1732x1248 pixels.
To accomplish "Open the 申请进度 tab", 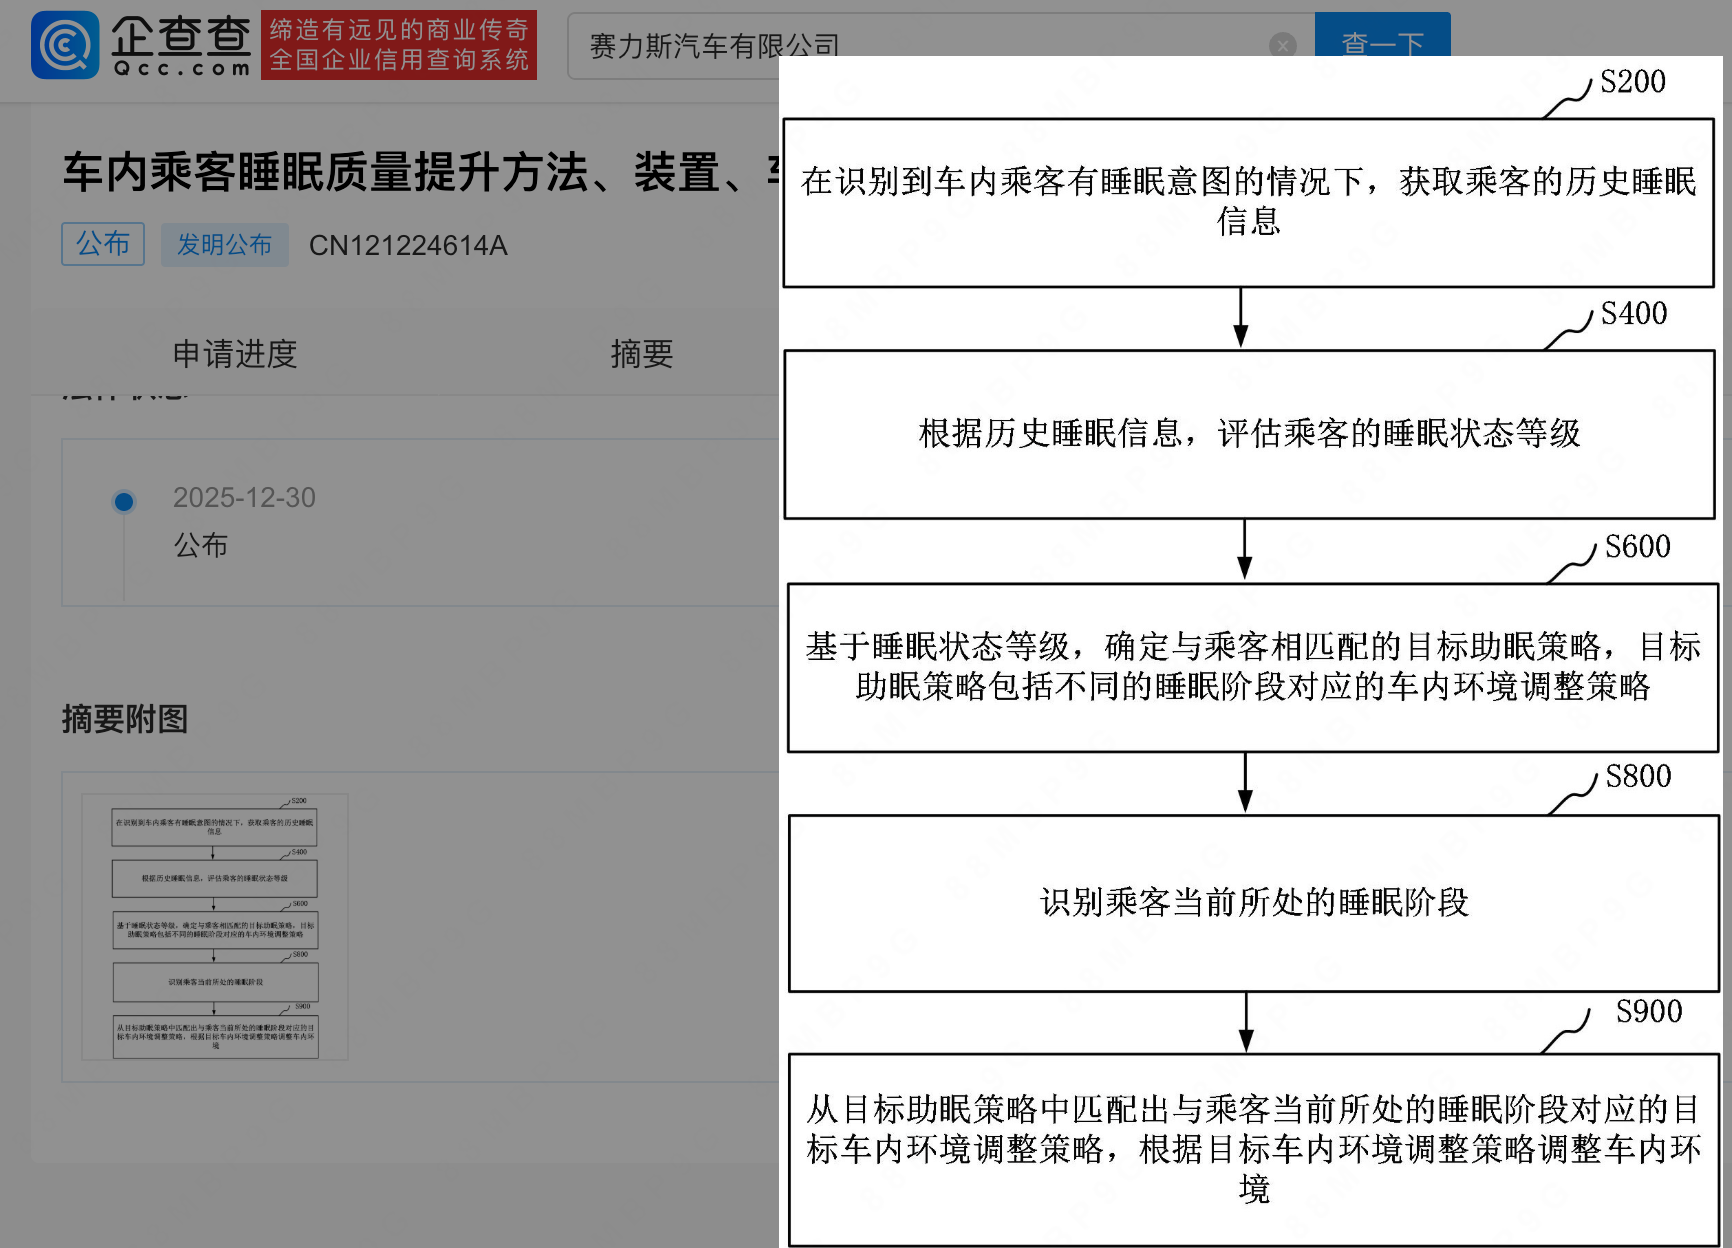I will click(x=234, y=354).
